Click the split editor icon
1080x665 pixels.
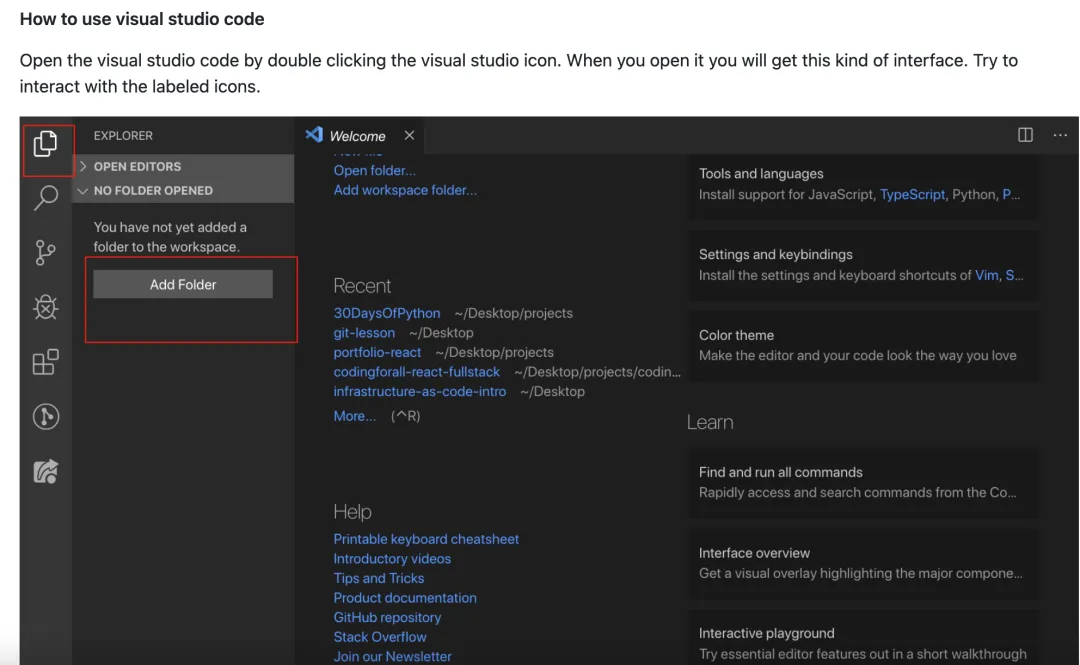click(x=1025, y=135)
